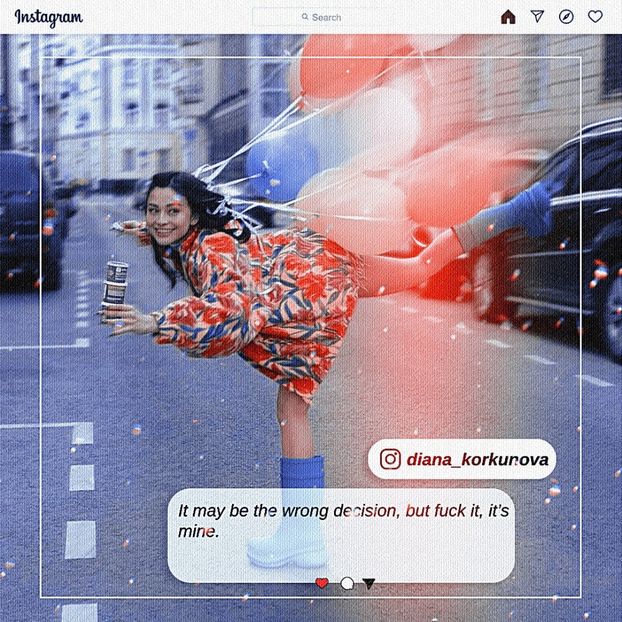622x622 pixels.
Task: Click Instagram camera glyph beside the username
Action: click(x=391, y=459)
